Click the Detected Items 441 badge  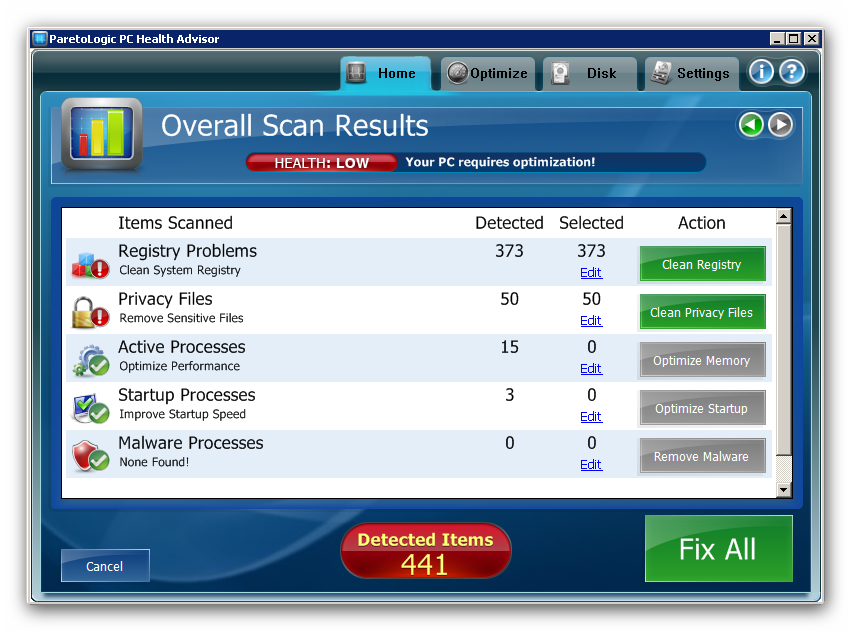(x=425, y=550)
